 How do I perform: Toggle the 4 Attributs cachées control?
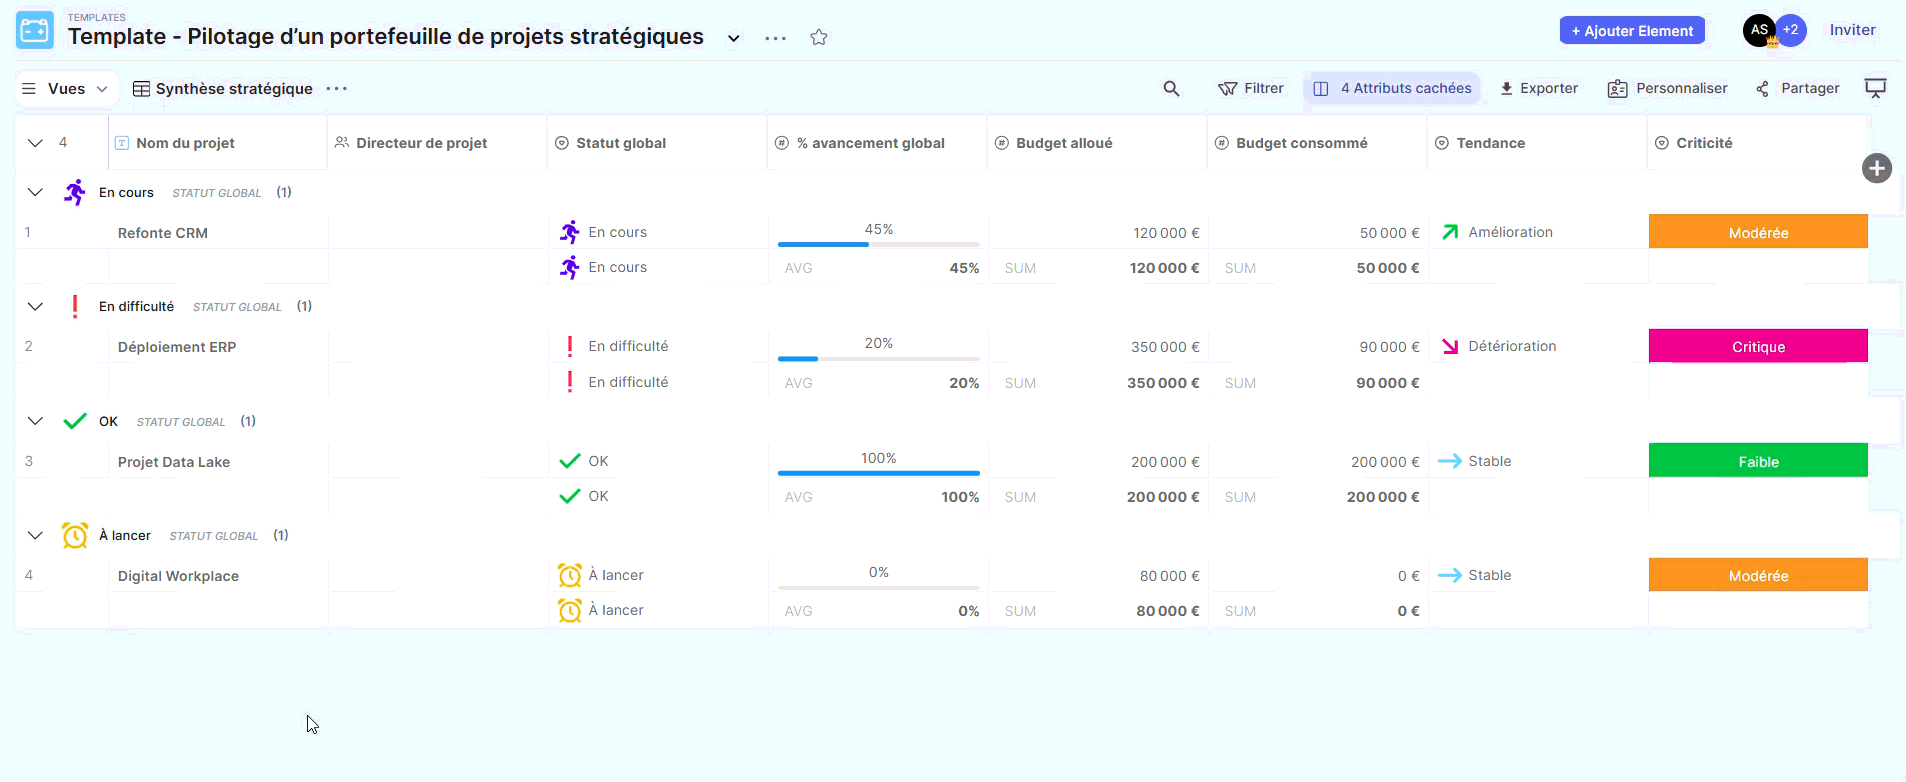coord(1392,89)
